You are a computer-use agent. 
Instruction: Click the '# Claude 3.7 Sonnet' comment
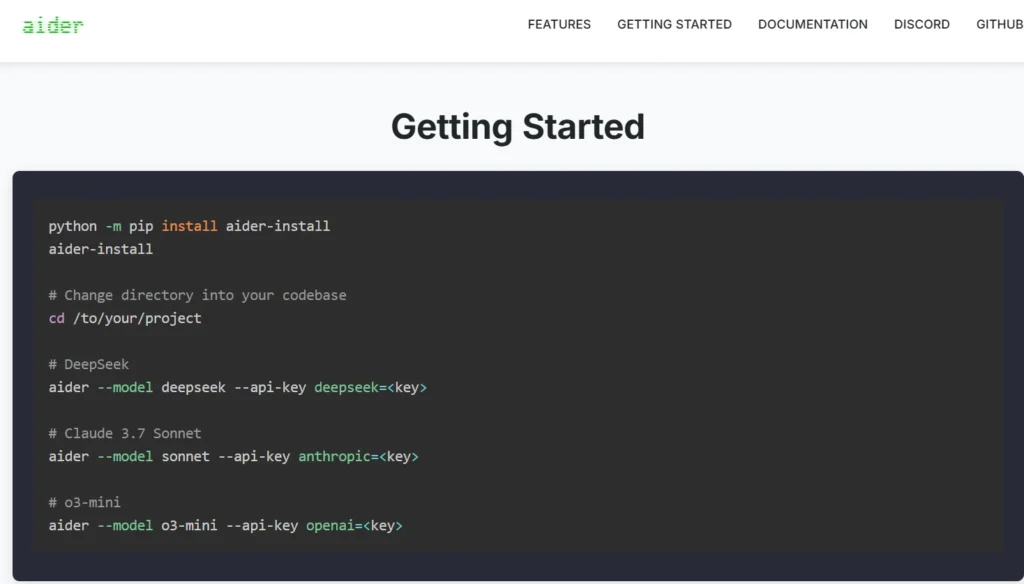click(125, 433)
